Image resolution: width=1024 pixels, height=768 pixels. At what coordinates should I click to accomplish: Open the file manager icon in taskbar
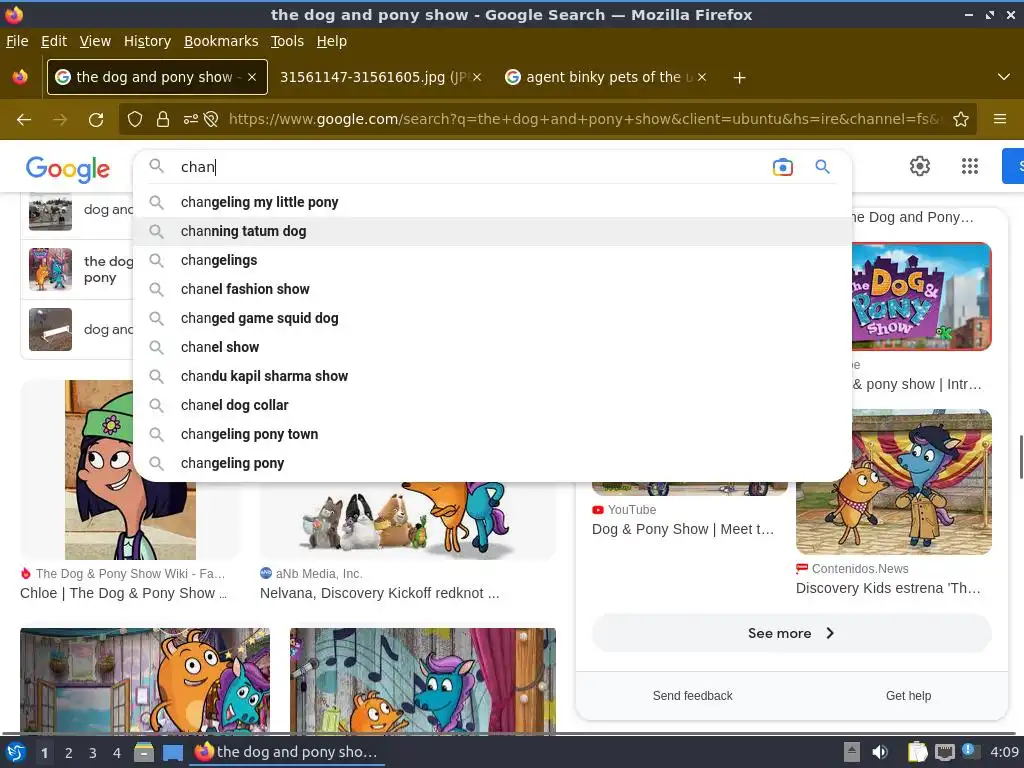(x=144, y=752)
